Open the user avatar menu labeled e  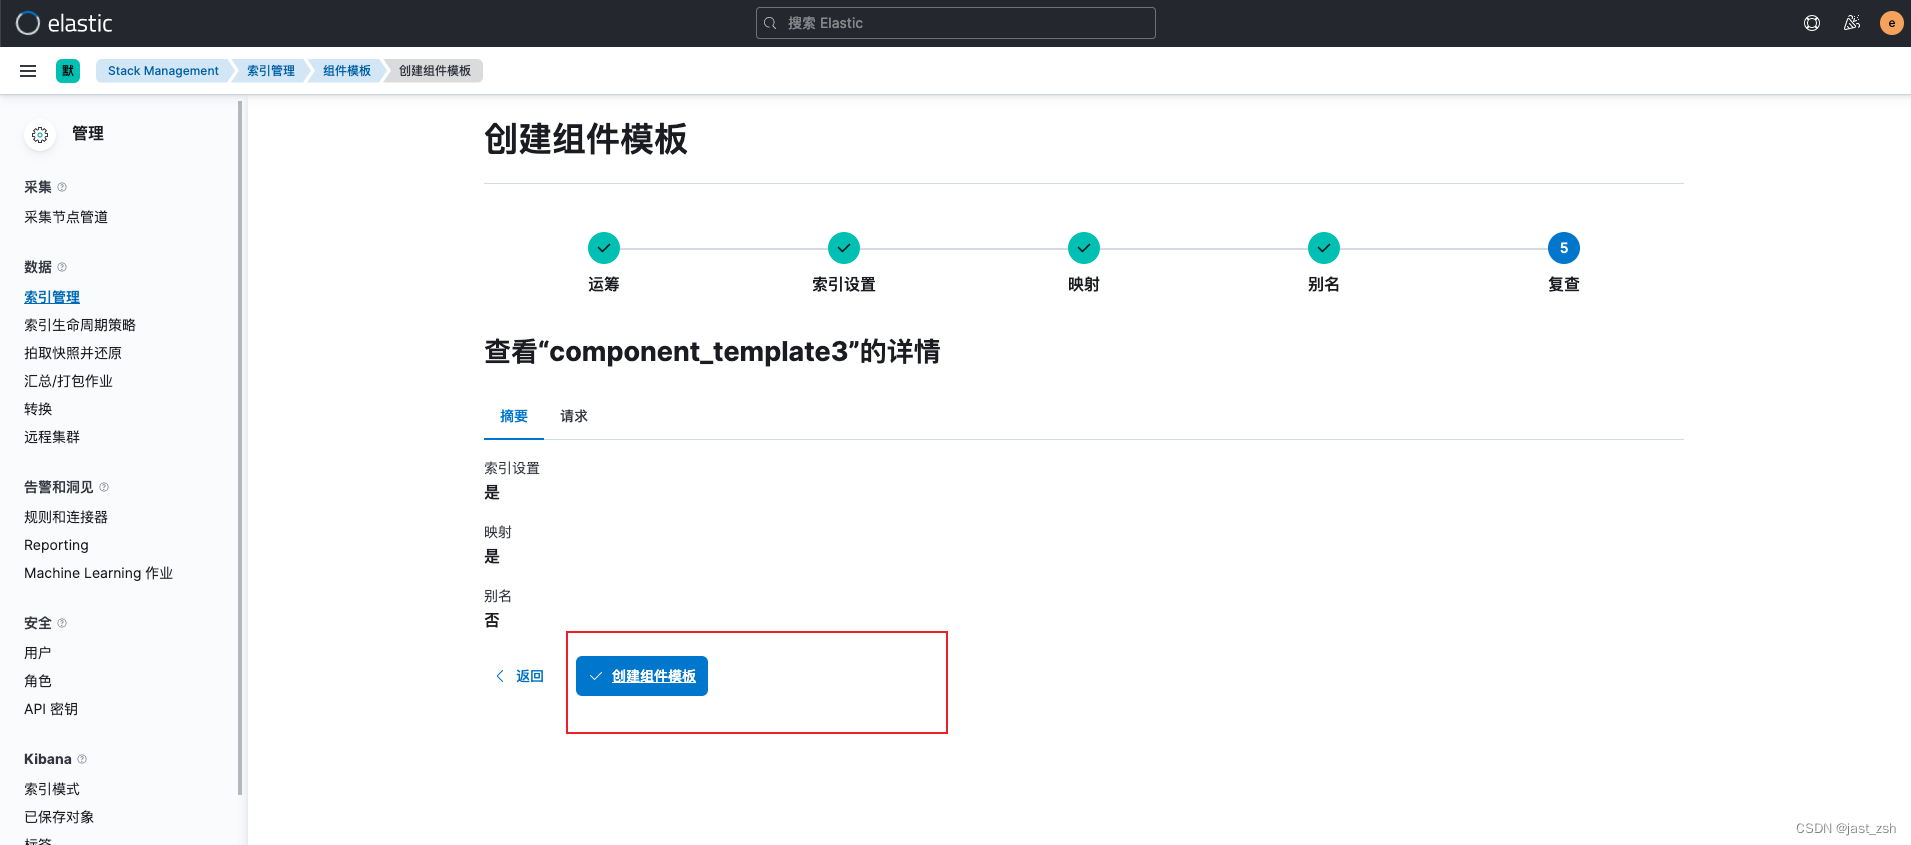pos(1891,23)
